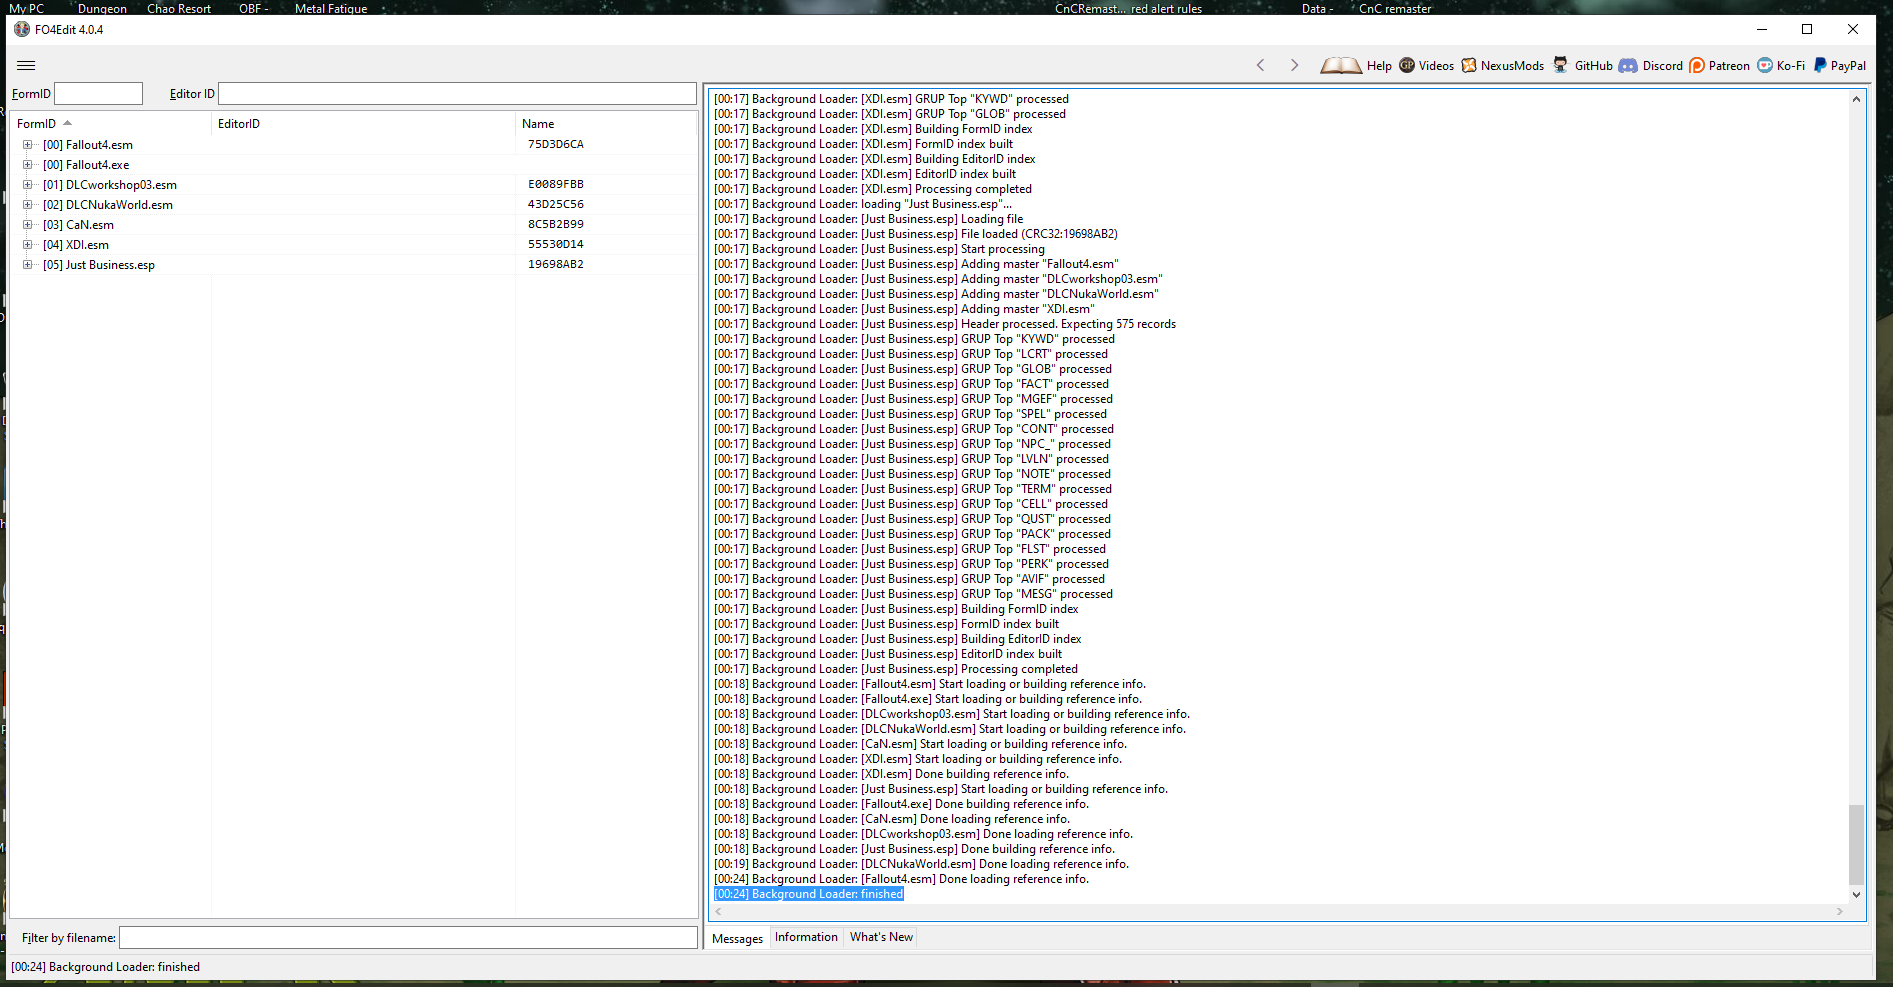
Task: Open the 'CnC remaster' desktop item
Action: [1395, 8]
